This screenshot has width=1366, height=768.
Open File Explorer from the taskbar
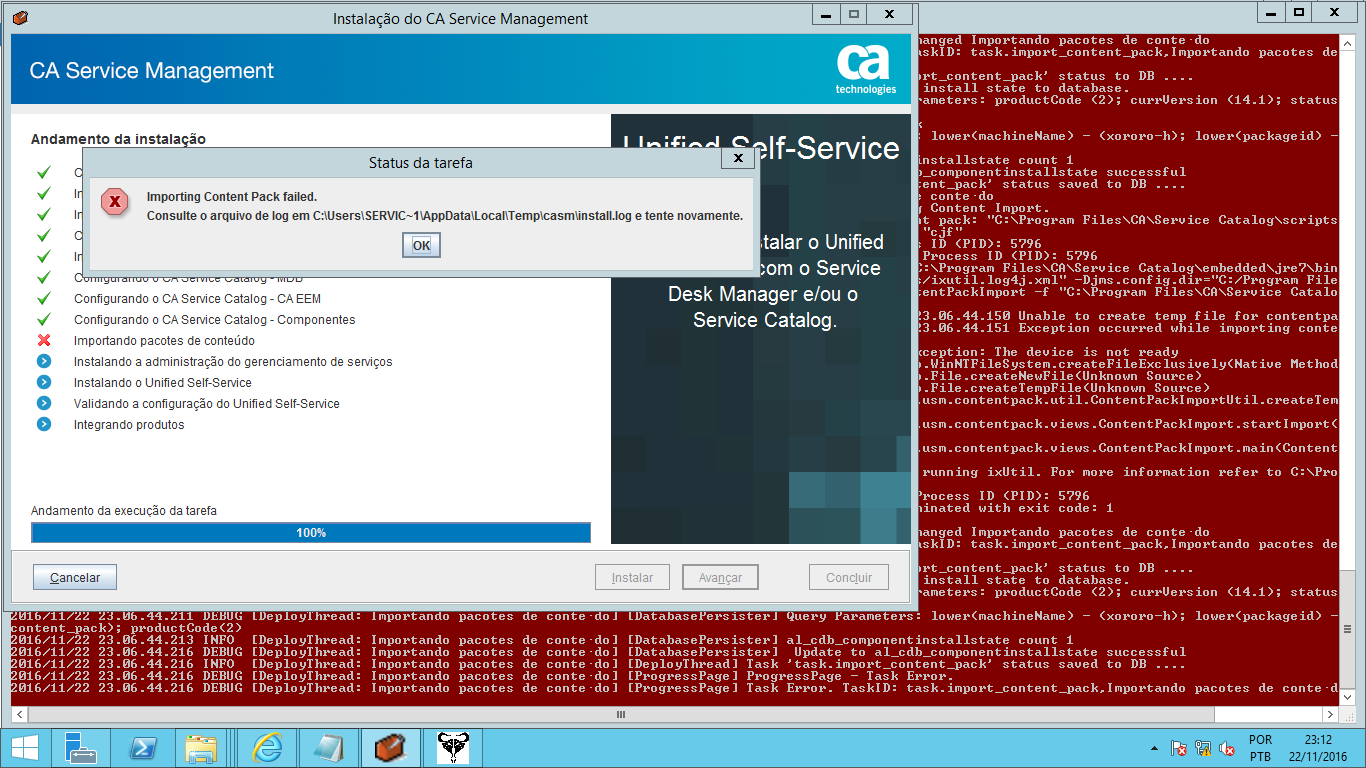click(202, 747)
